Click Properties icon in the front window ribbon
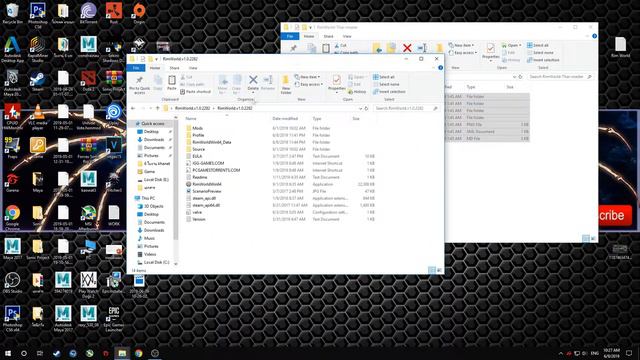This screenshot has width=640, height=360. [336, 80]
